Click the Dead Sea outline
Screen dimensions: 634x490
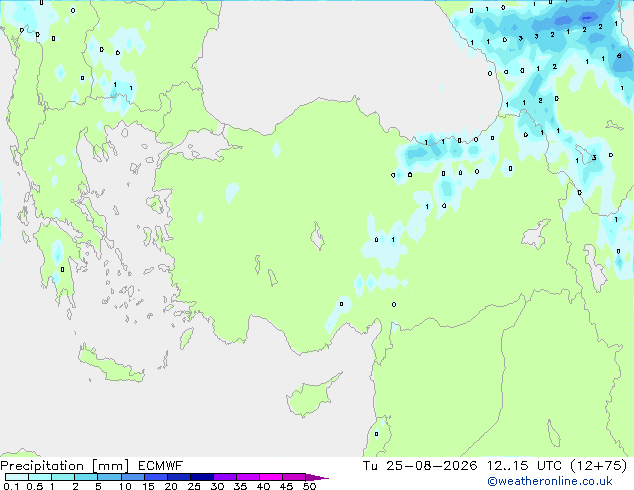pyautogui.click(x=554, y=433)
